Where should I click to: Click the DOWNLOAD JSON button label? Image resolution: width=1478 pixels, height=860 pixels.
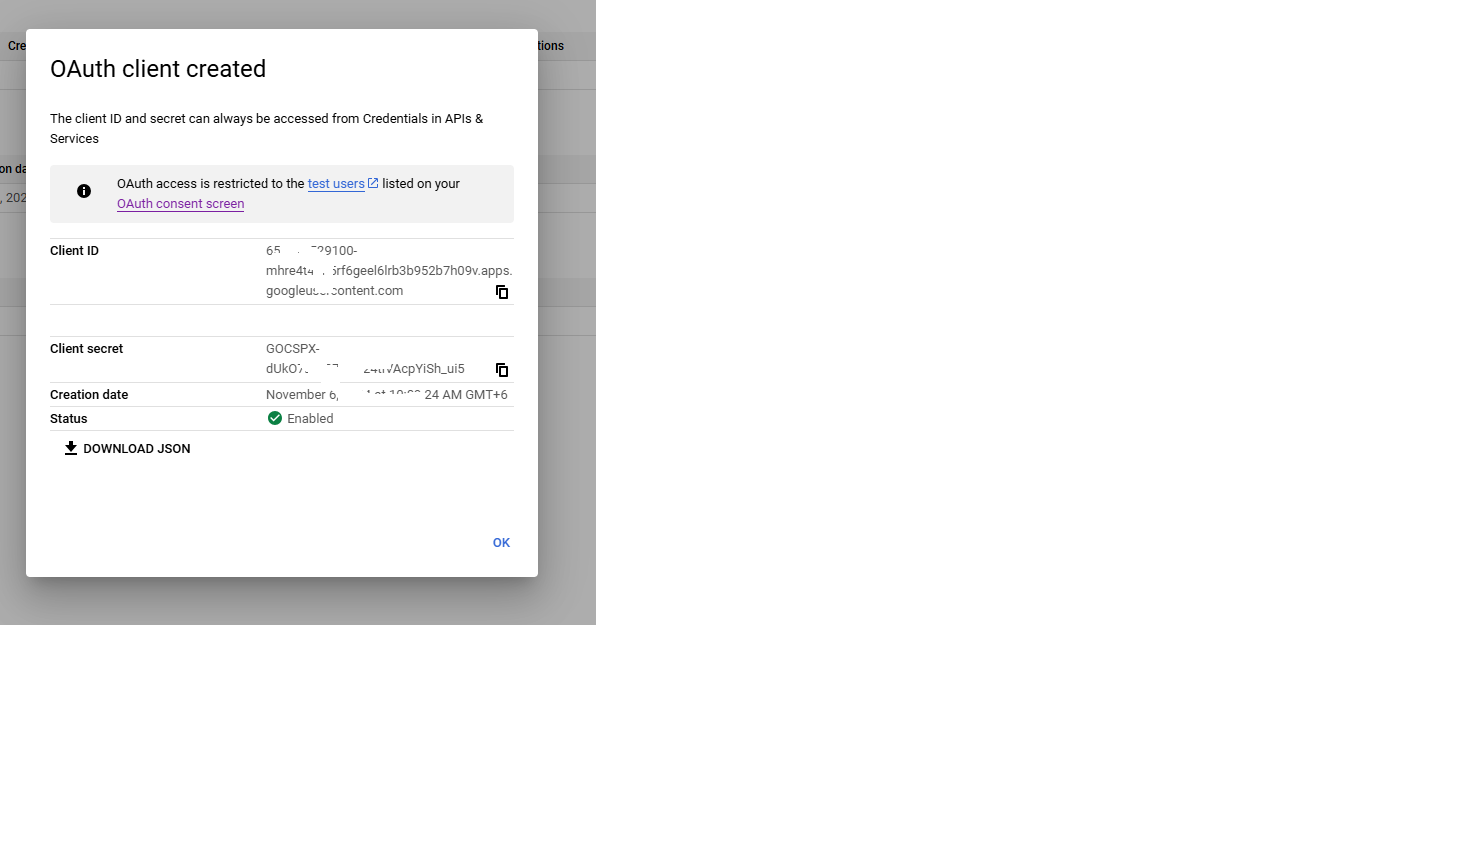136,449
